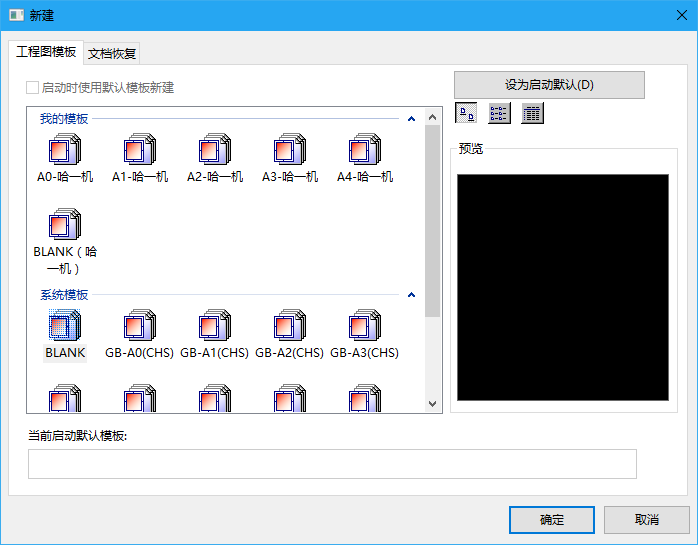Click the 新建 window title icon
The width and height of the screenshot is (698, 545).
[16, 15]
